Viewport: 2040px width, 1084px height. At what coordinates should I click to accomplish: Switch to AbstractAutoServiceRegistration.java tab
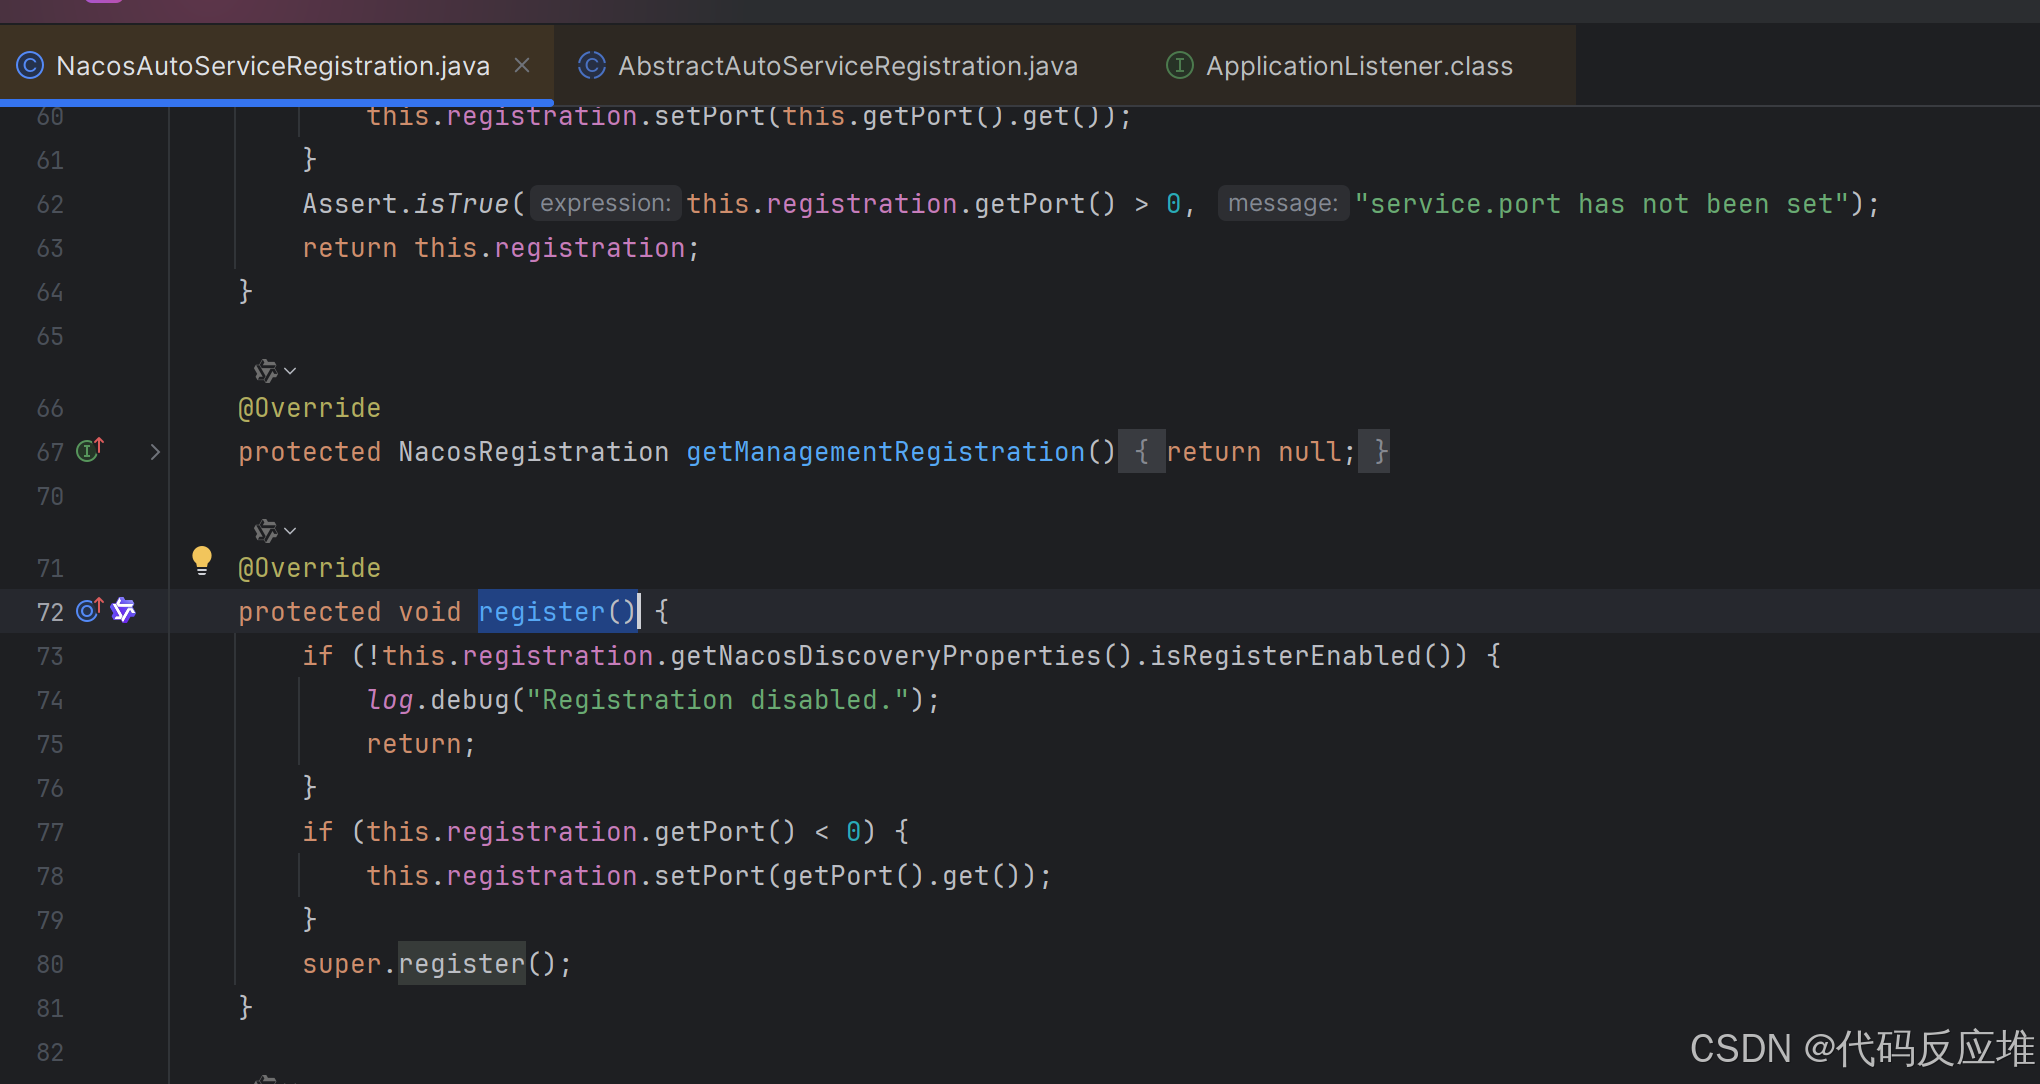(847, 66)
